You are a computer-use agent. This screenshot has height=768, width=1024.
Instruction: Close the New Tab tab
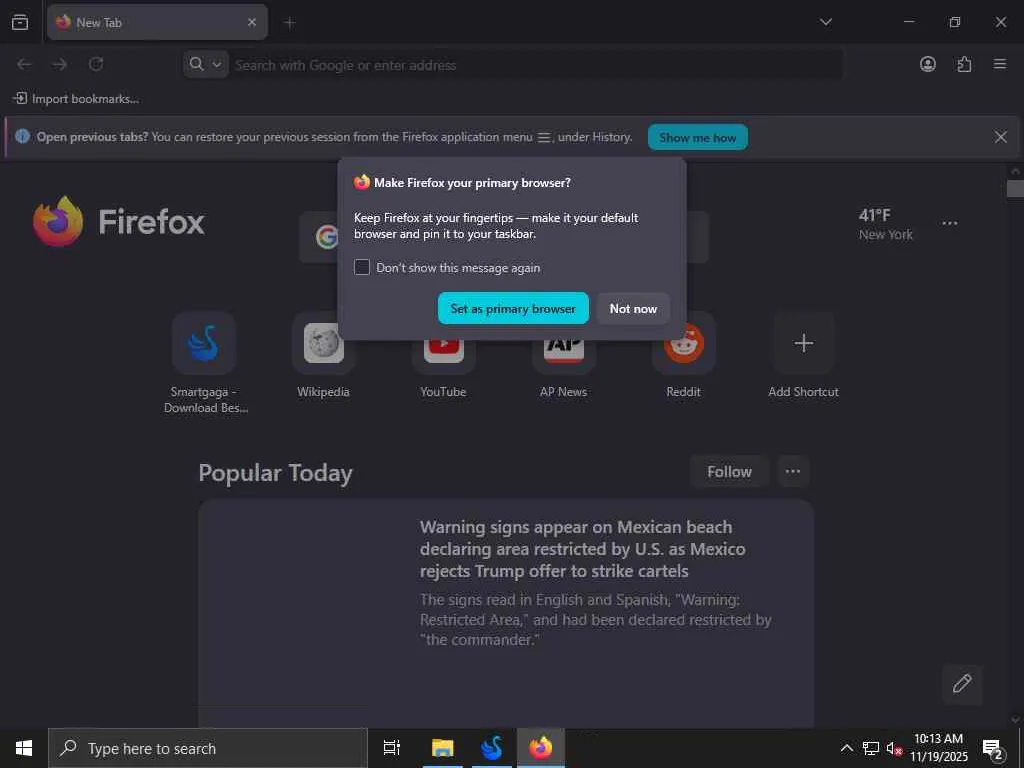(x=252, y=22)
